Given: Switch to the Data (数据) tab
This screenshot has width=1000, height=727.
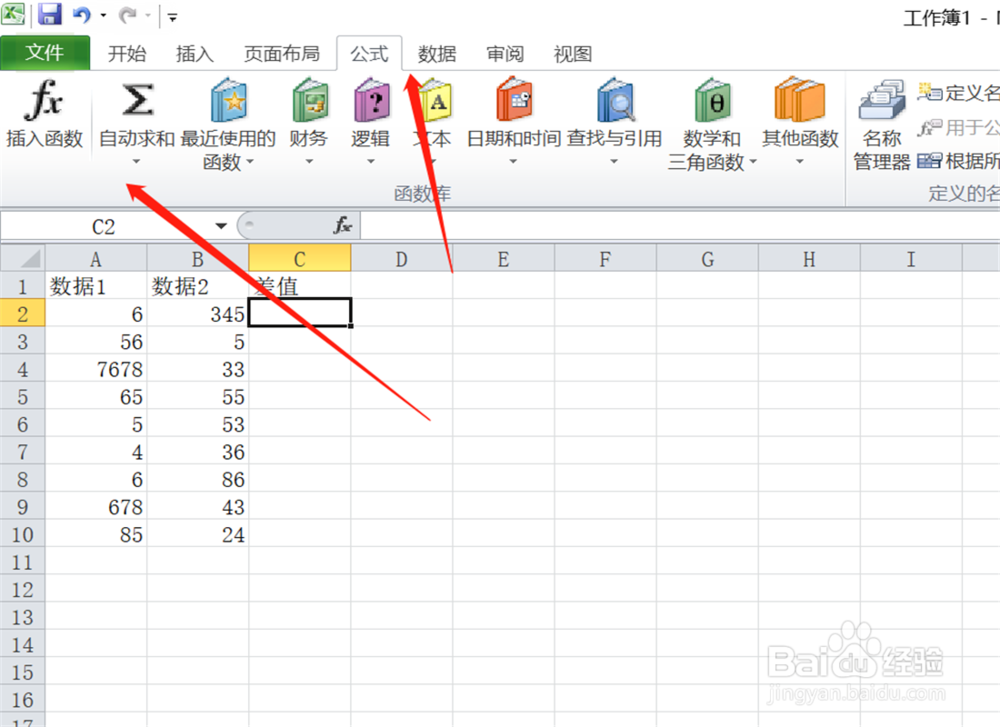Looking at the screenshot, I should [x=437, y=54].
